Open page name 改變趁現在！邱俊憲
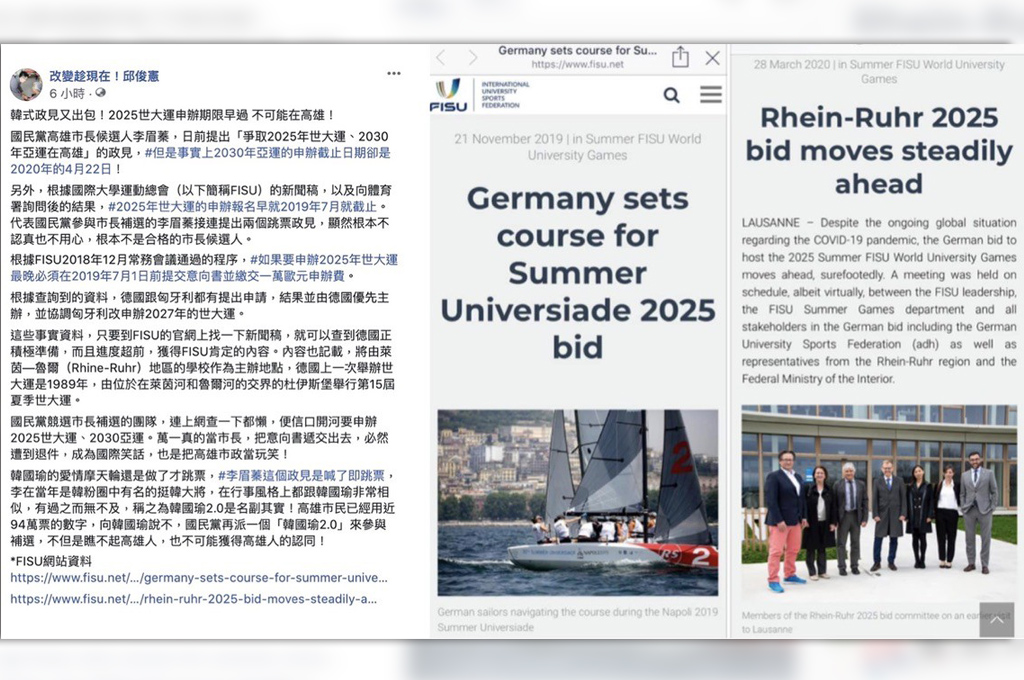 coord(105,75)
